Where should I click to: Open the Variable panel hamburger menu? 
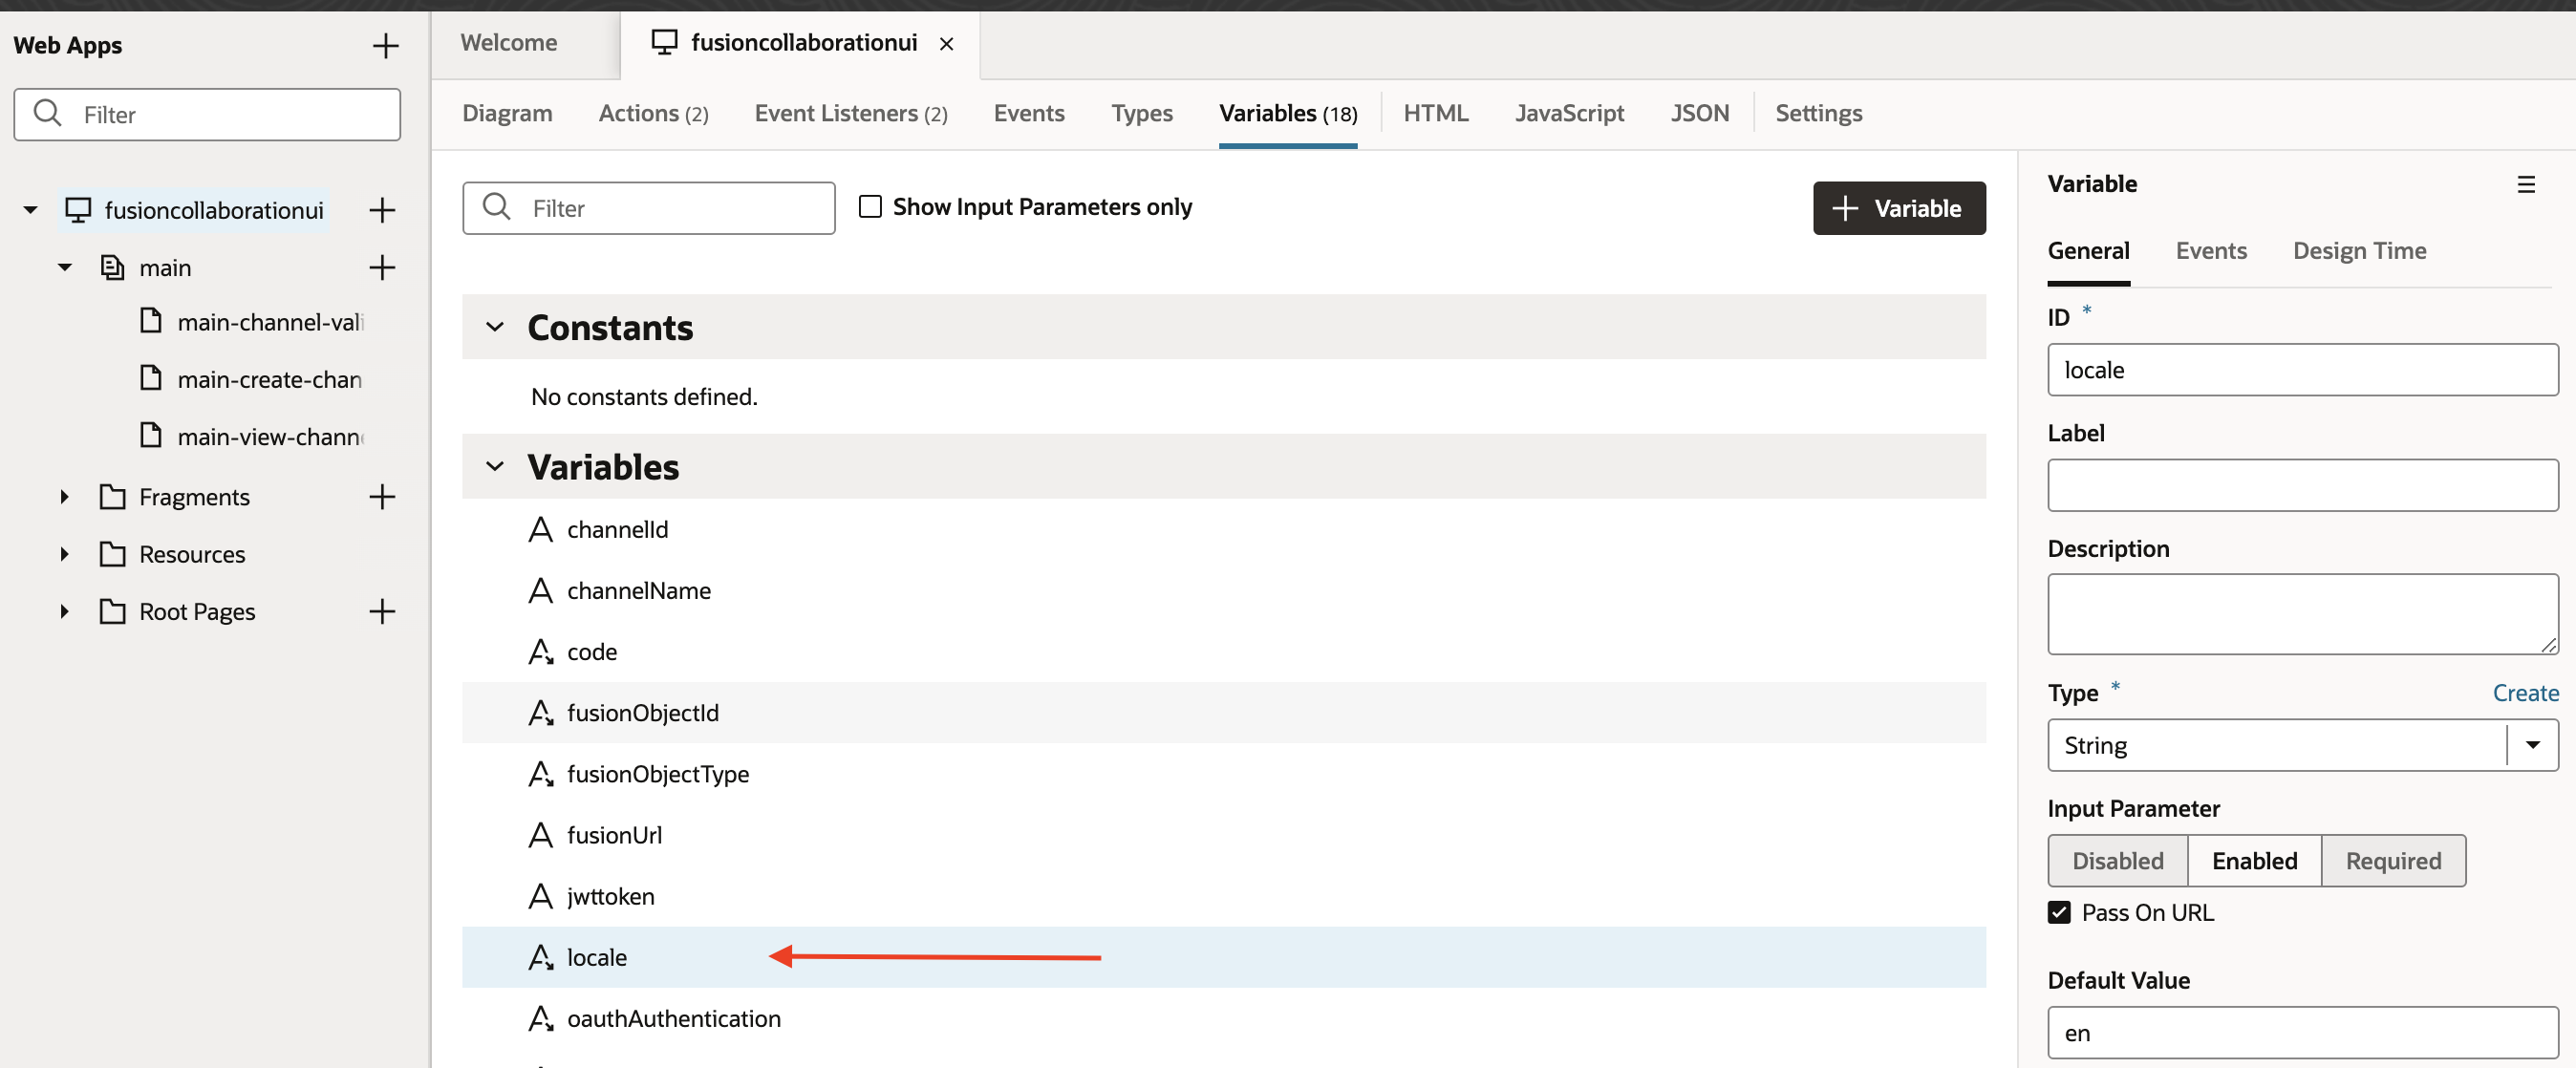click(2526, 184)
